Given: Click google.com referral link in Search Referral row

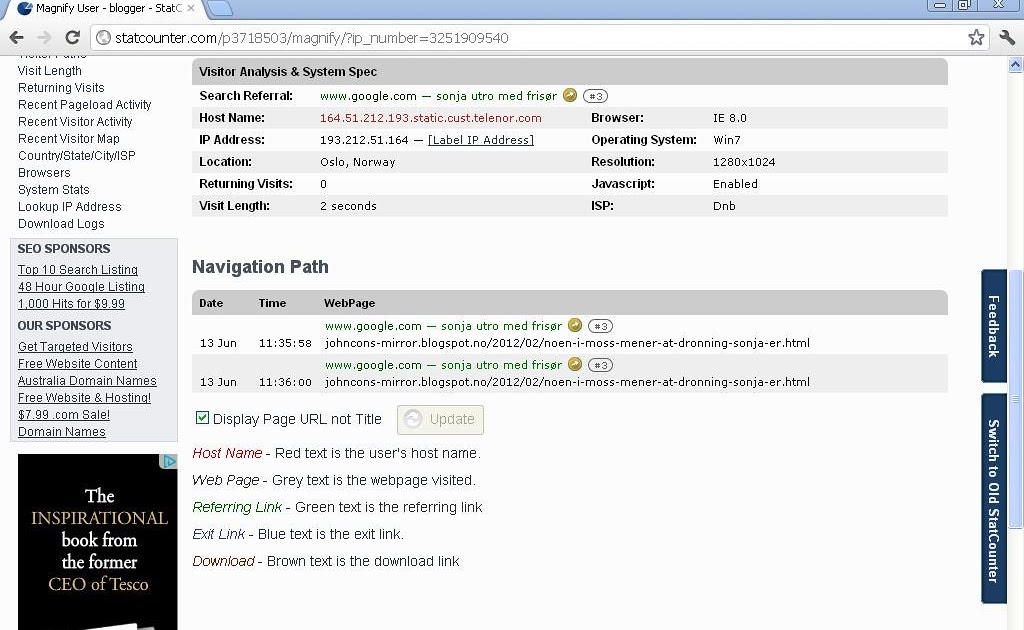Looking at the screenshot, I should 438,96.
